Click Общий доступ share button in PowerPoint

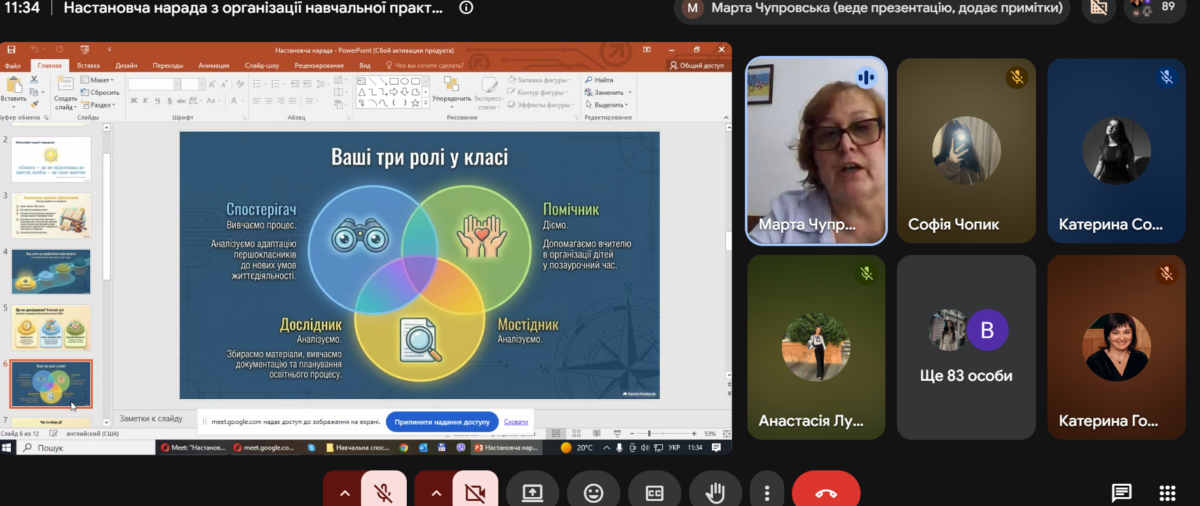pos(697,65)
